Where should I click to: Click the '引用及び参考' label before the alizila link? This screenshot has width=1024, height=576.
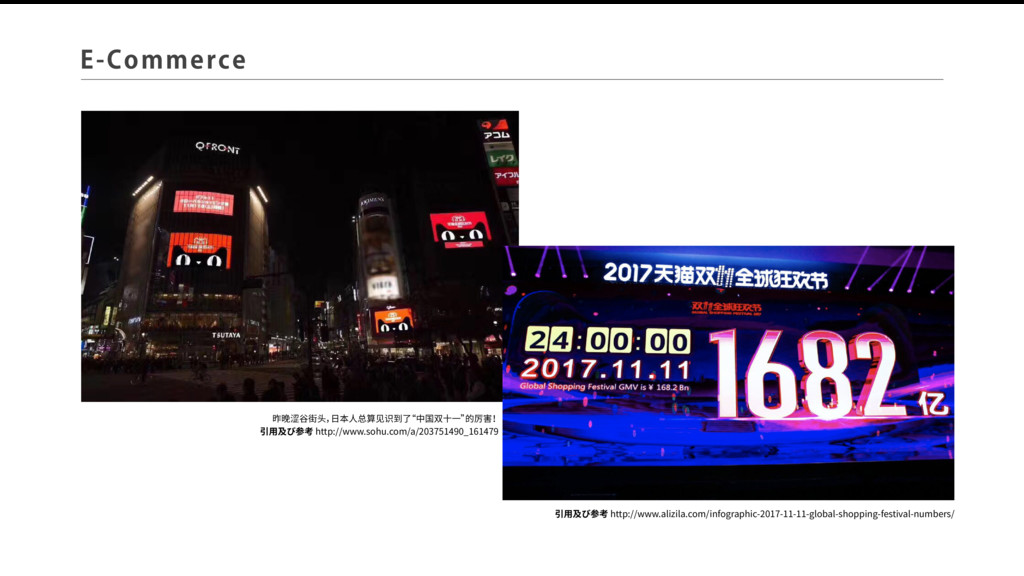(x=581, y=514)
